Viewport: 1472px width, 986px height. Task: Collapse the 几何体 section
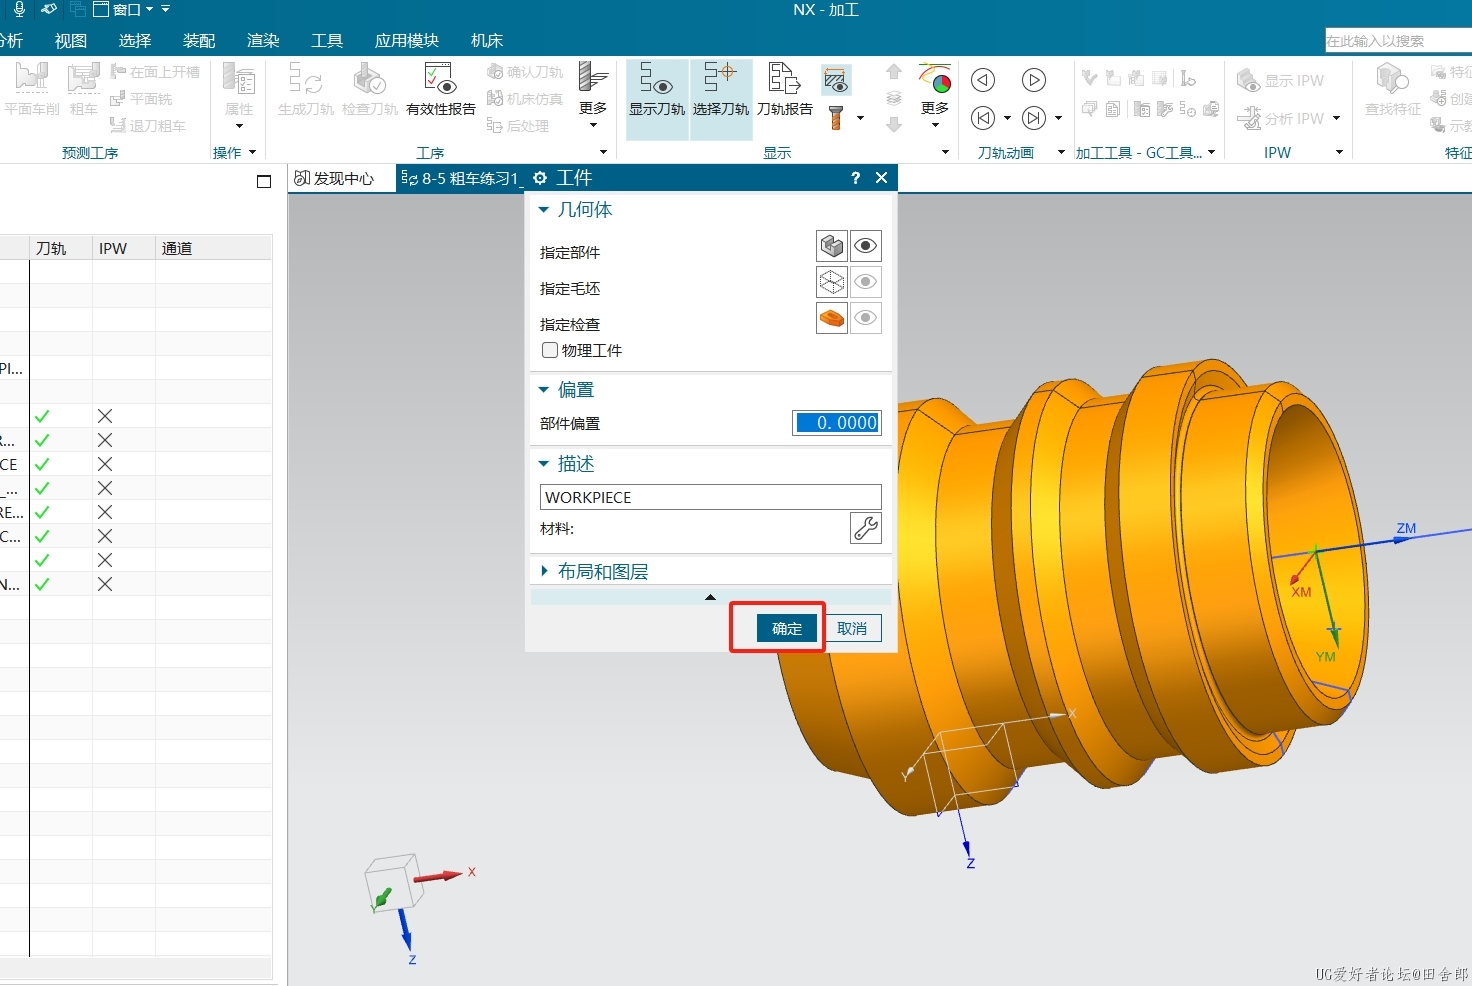pyautogui.click(x=544, y=210)
